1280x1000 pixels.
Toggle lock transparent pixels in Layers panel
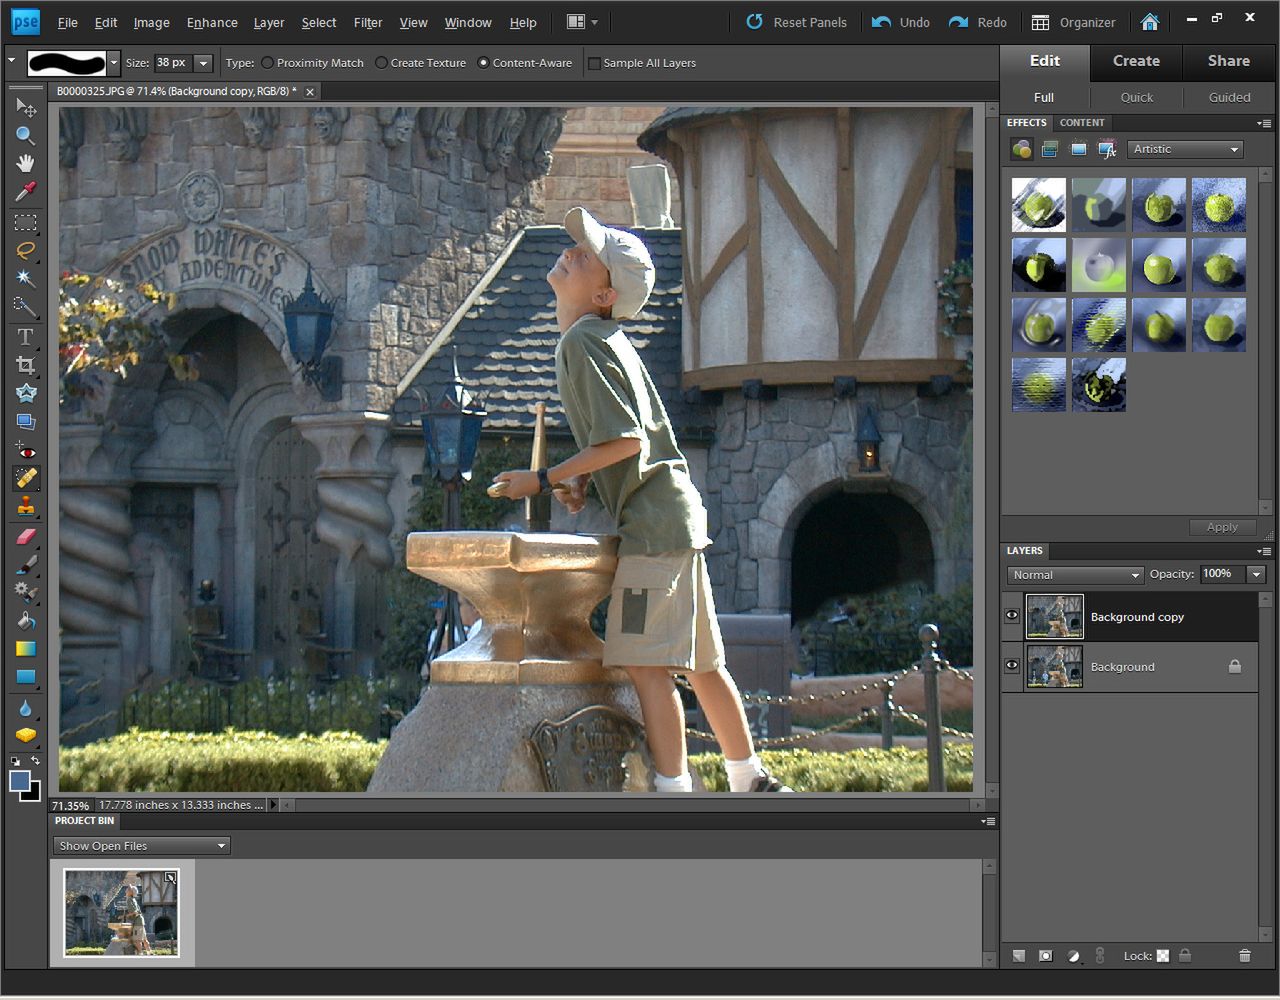coord(1163,956)
